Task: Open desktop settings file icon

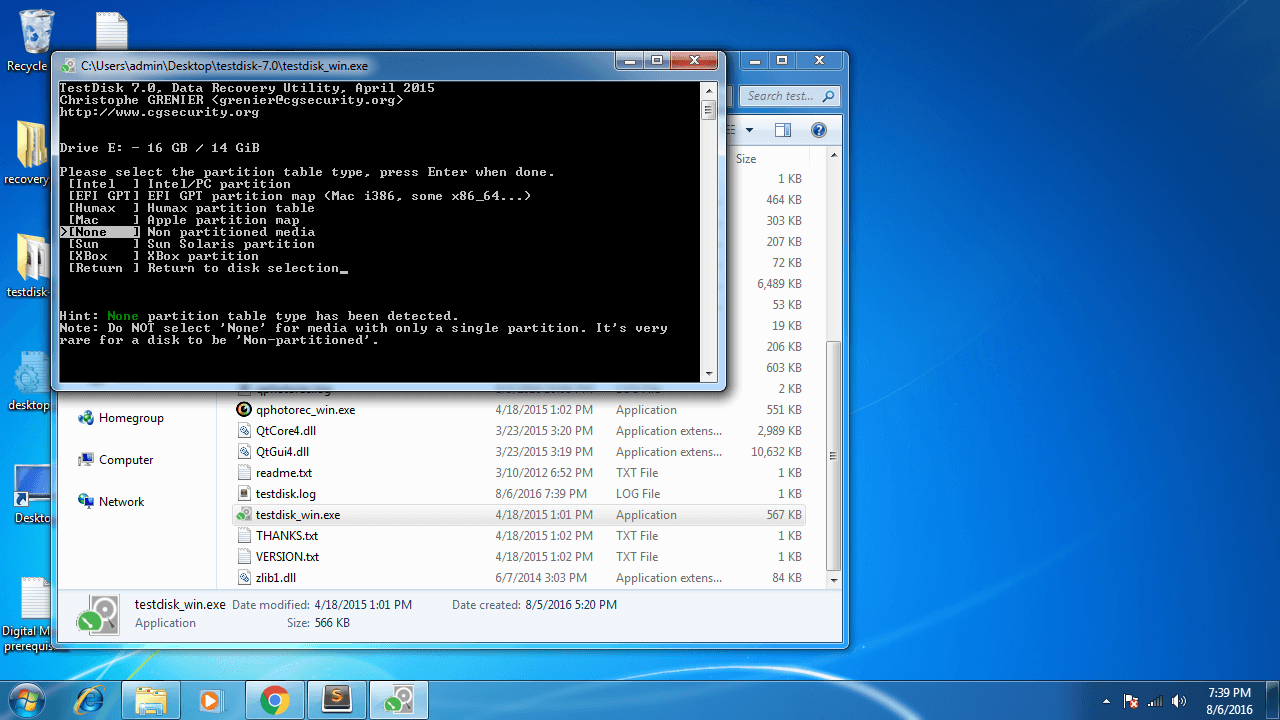Action: (30, 381)
